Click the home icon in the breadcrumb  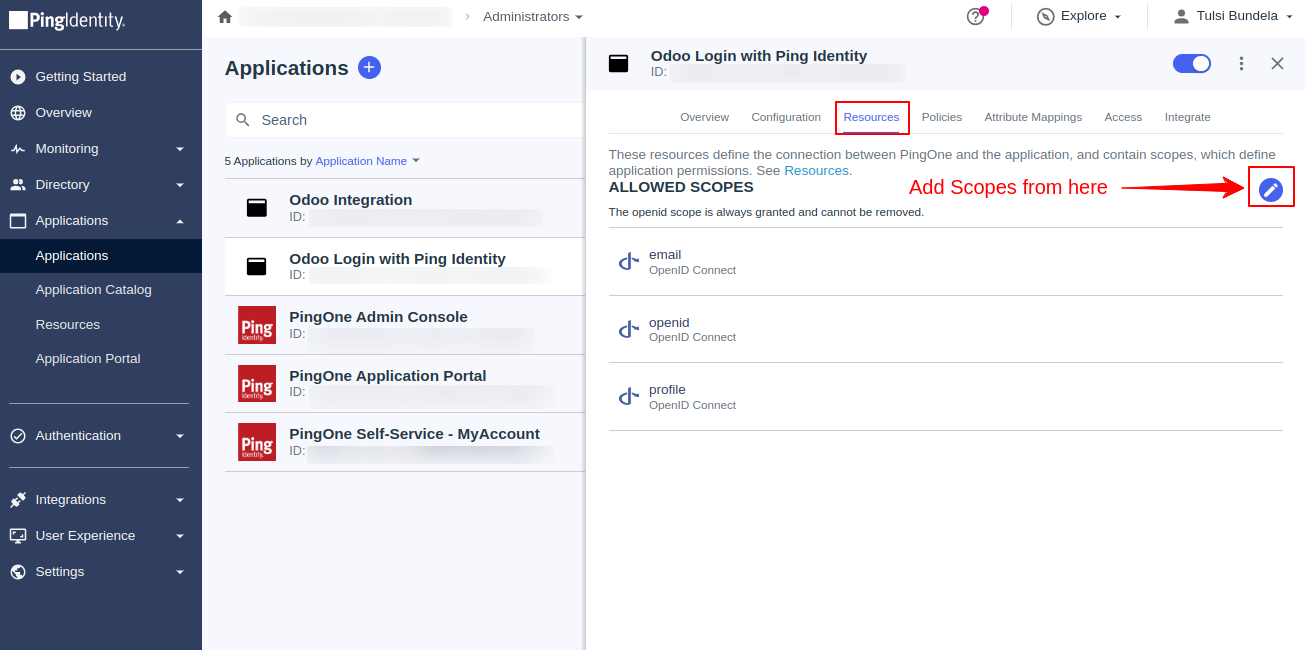tap(225, 16)
